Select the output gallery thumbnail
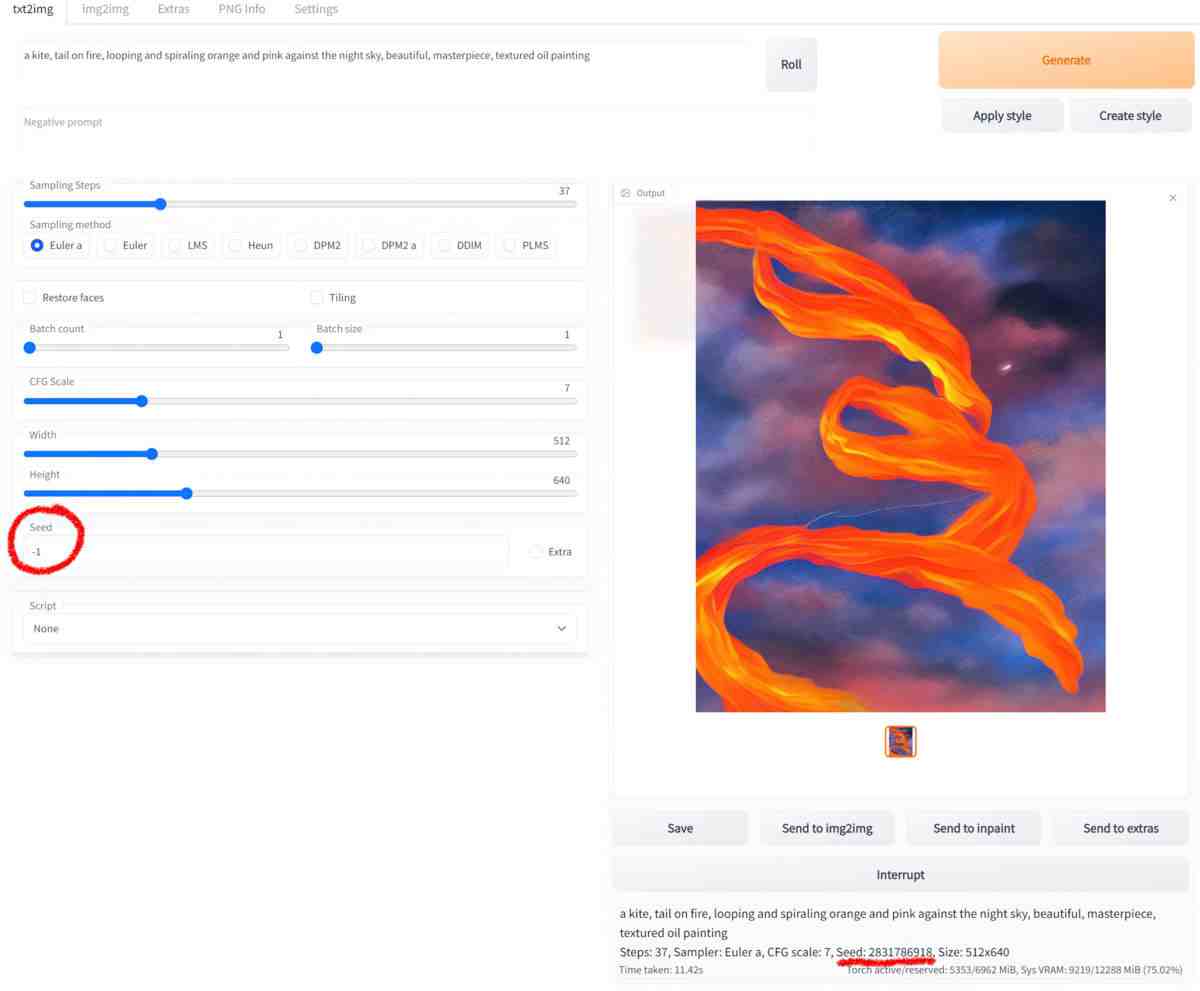Screen dimensions: 1200x991 901,741
